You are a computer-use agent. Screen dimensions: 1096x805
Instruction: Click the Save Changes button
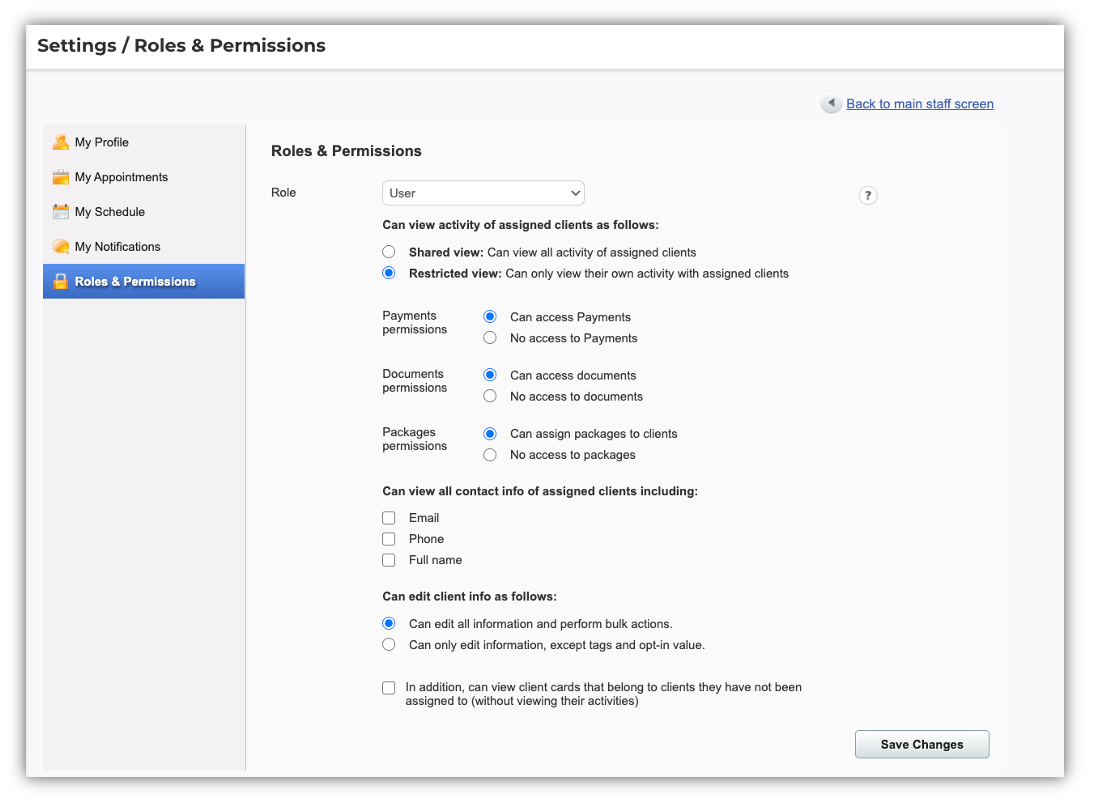[x=921, y=744]
